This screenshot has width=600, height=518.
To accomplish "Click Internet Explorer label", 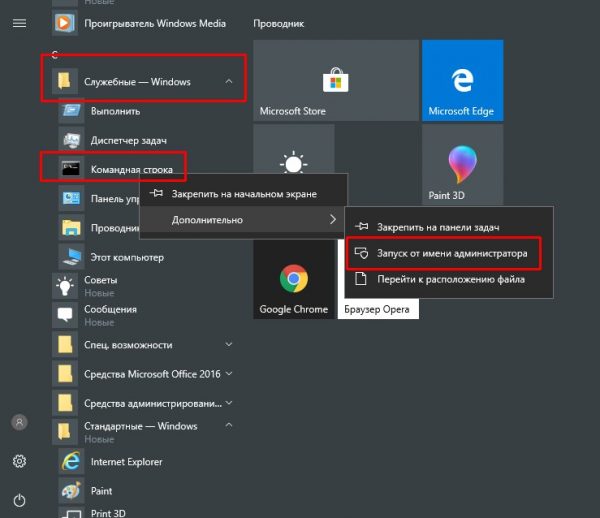I will click(x=127, y=462).
